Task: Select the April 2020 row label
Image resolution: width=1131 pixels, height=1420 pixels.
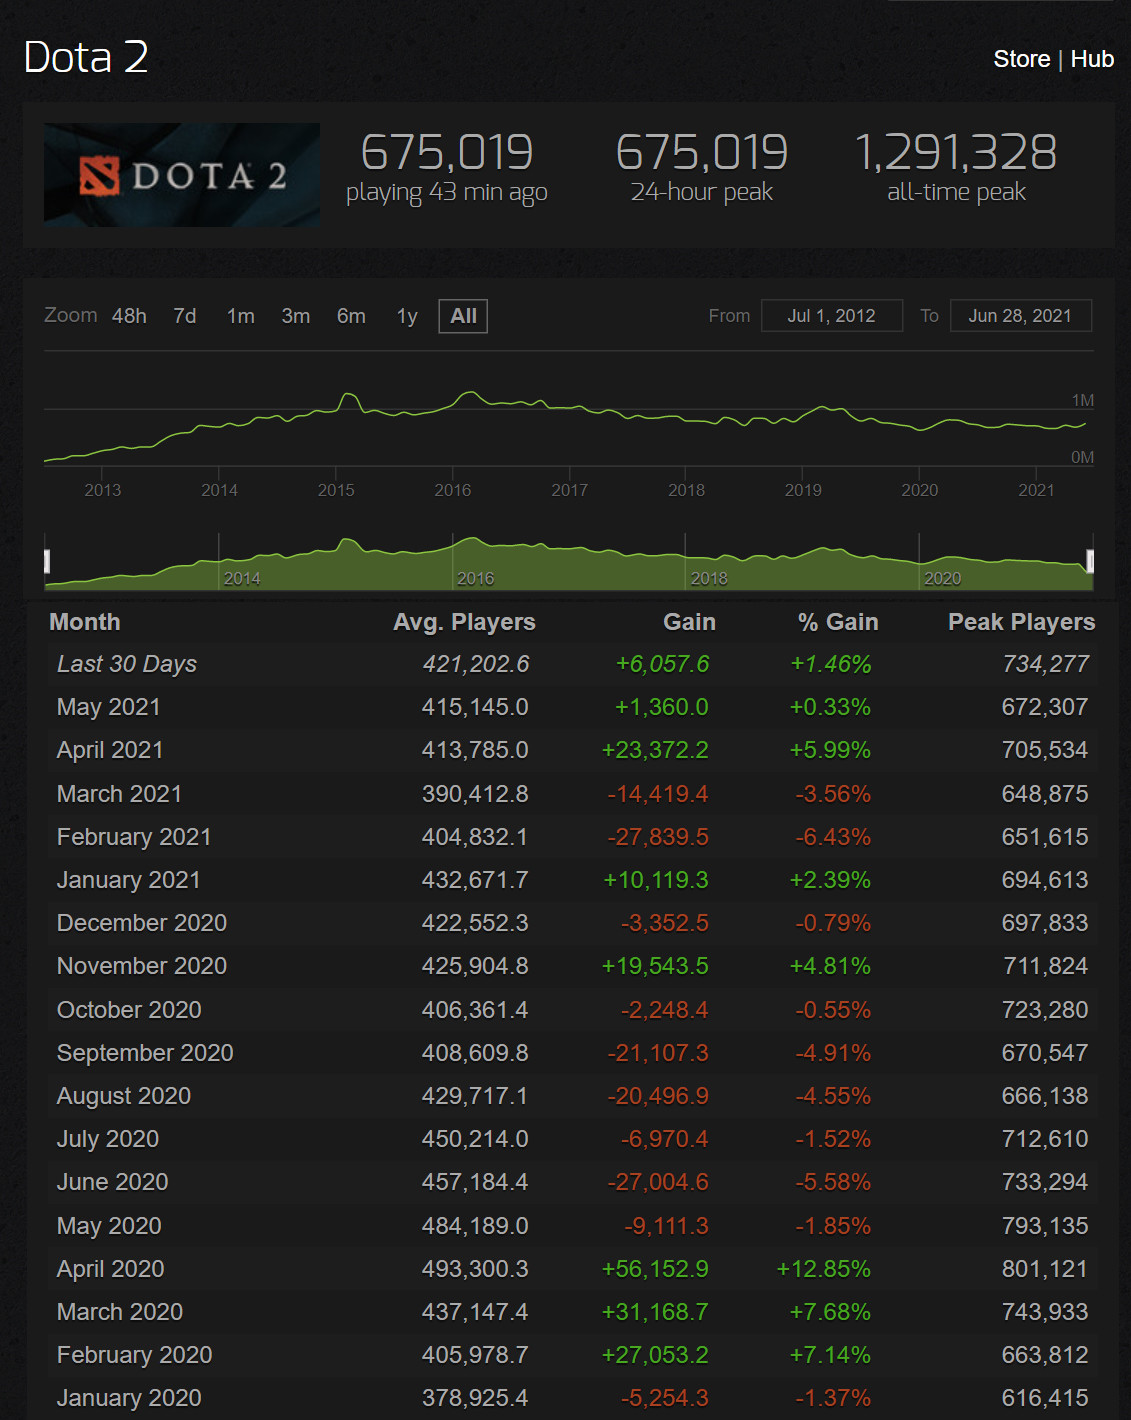Action: (111, 1269)
